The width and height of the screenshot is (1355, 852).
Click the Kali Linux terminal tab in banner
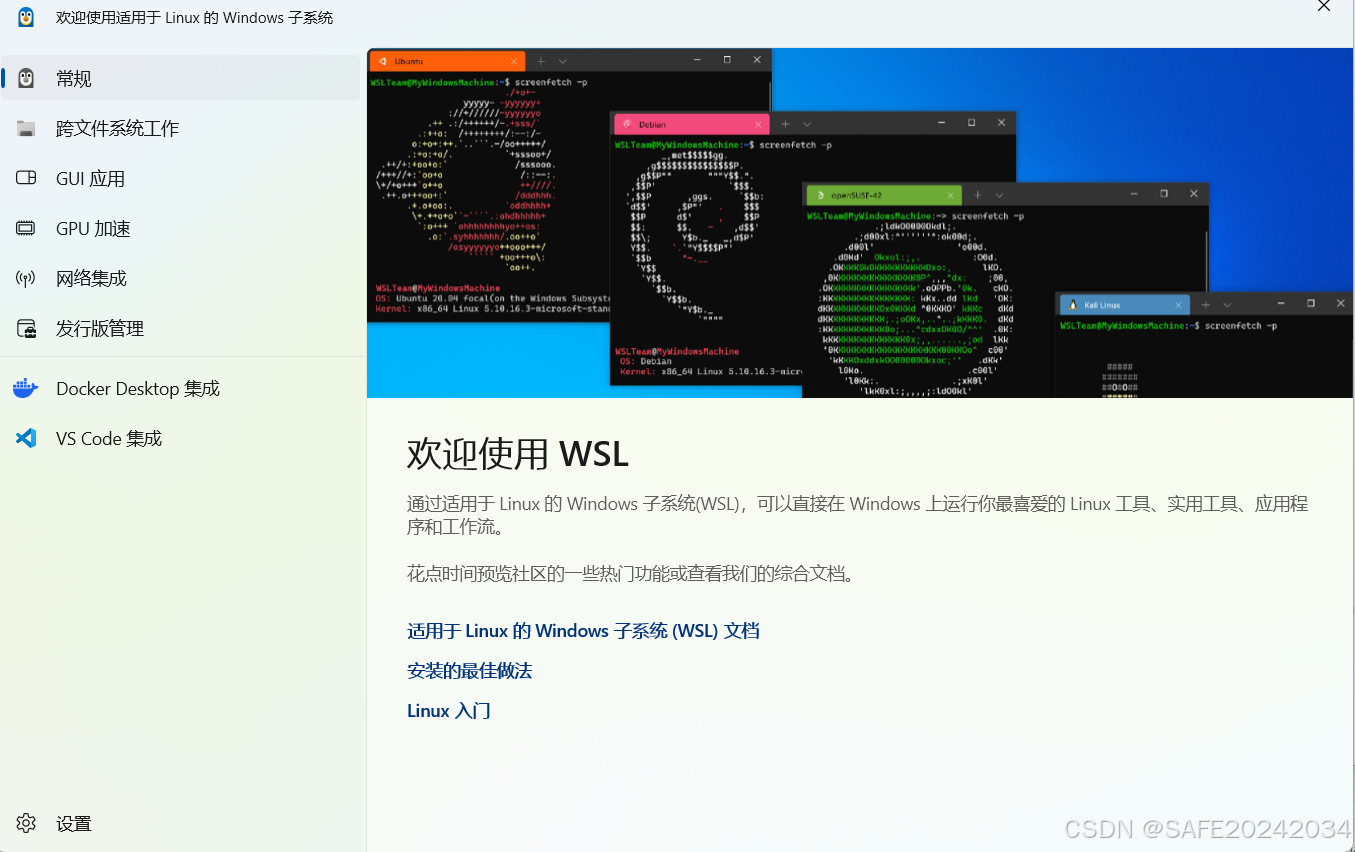coord(1124,304)
